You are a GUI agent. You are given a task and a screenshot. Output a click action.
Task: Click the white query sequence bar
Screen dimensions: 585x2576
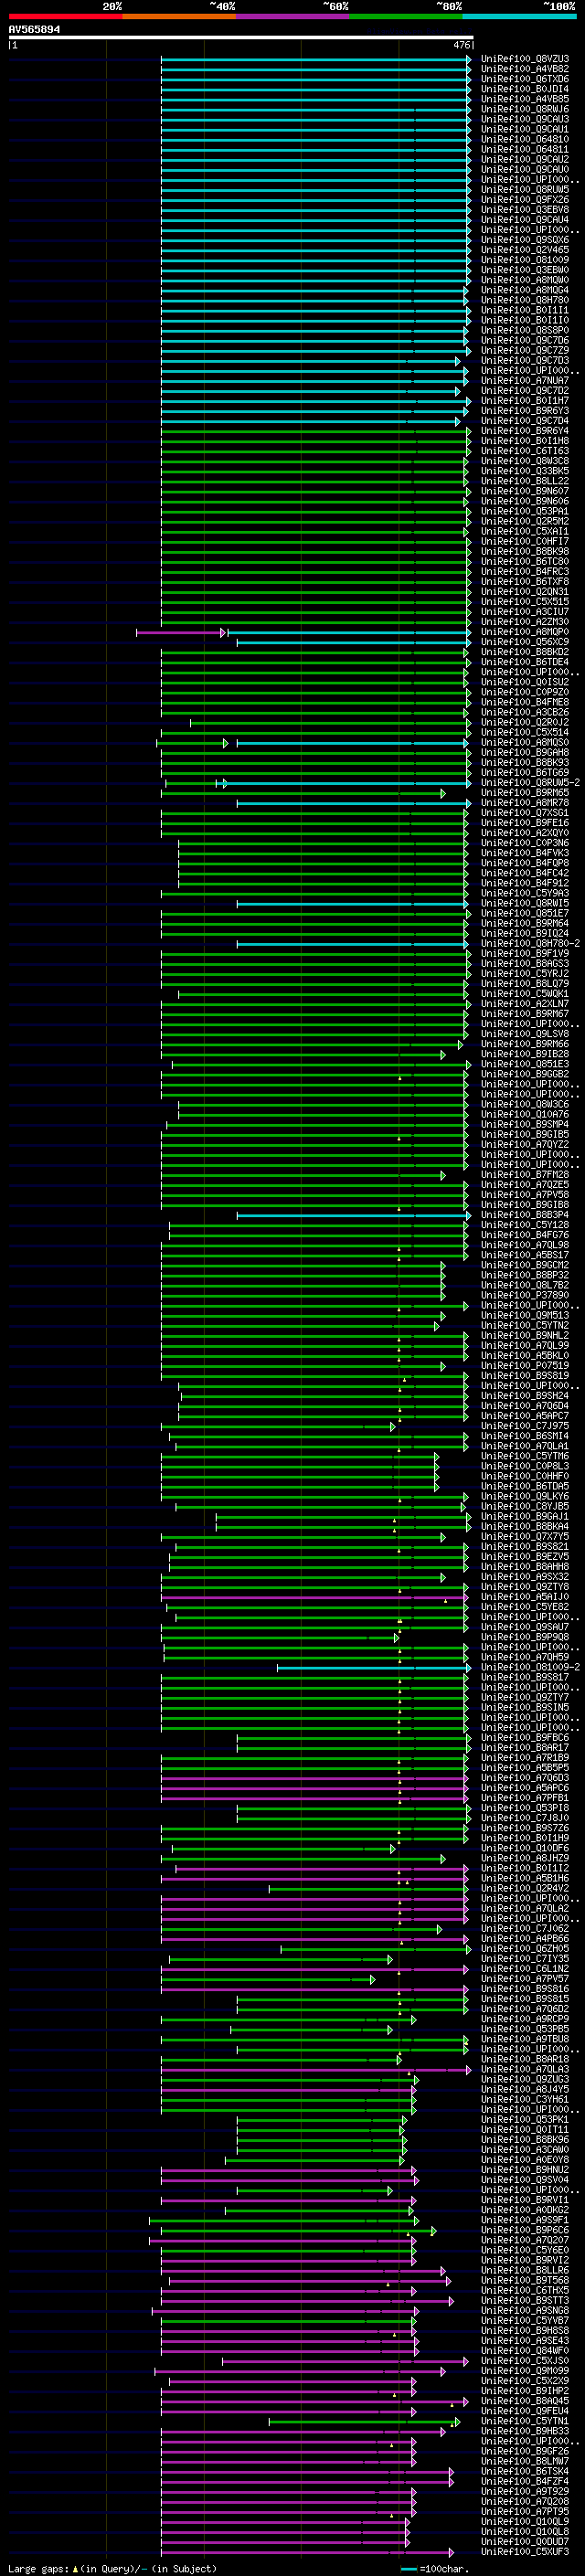pos(241,37)
